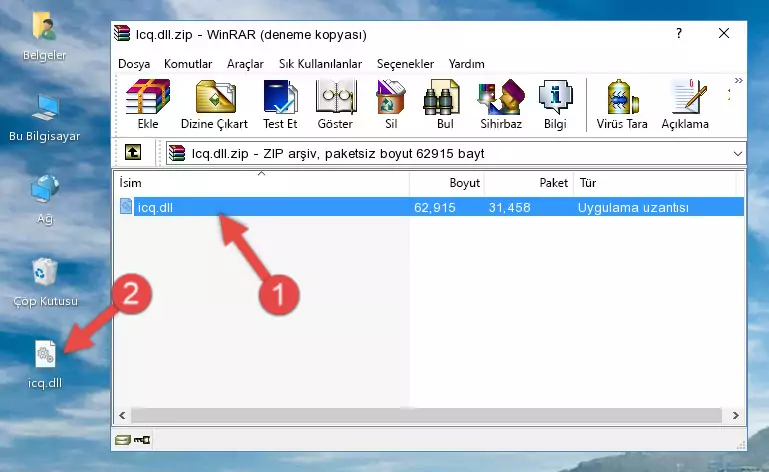
Task: Close the WinRAR window
Action: [724, 33]
